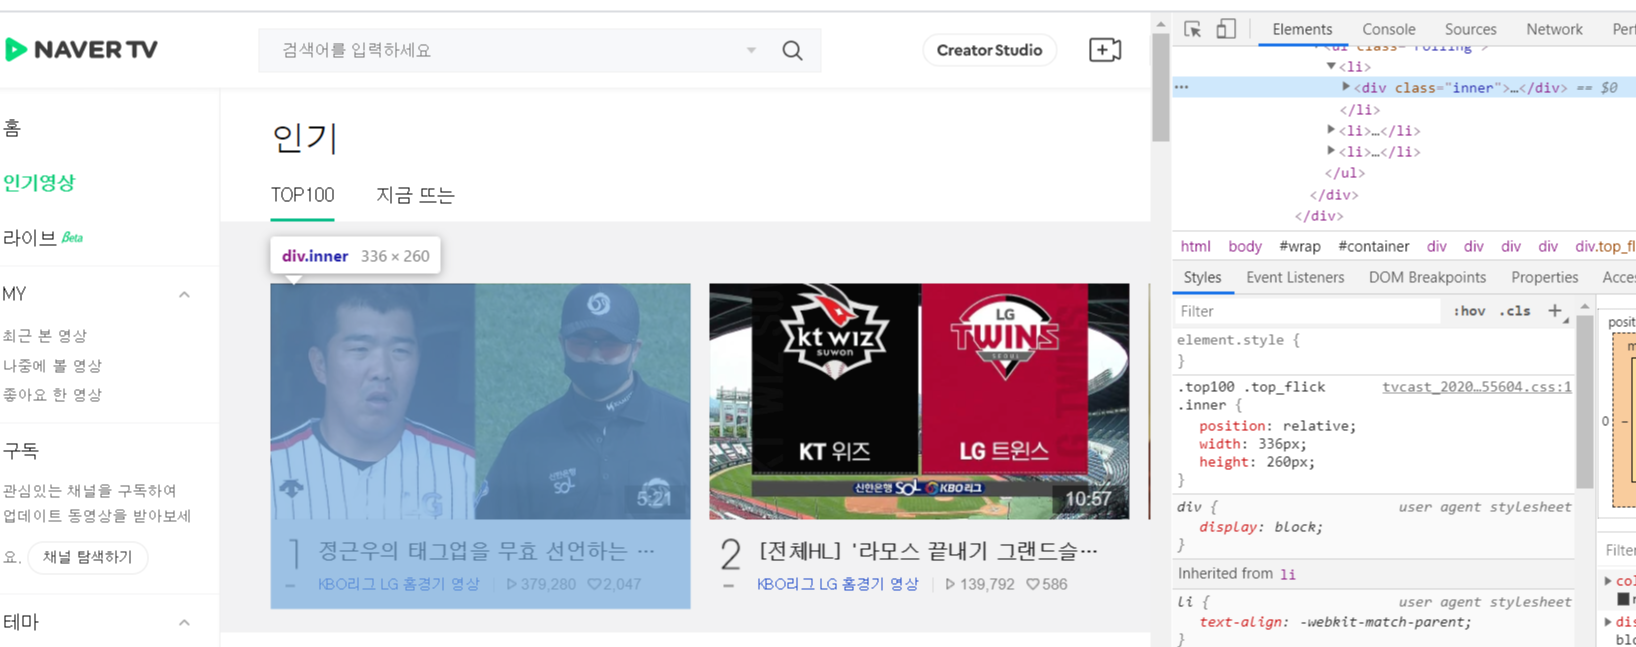Switch to the 지금 뜨는 tab

pos(415,195)
